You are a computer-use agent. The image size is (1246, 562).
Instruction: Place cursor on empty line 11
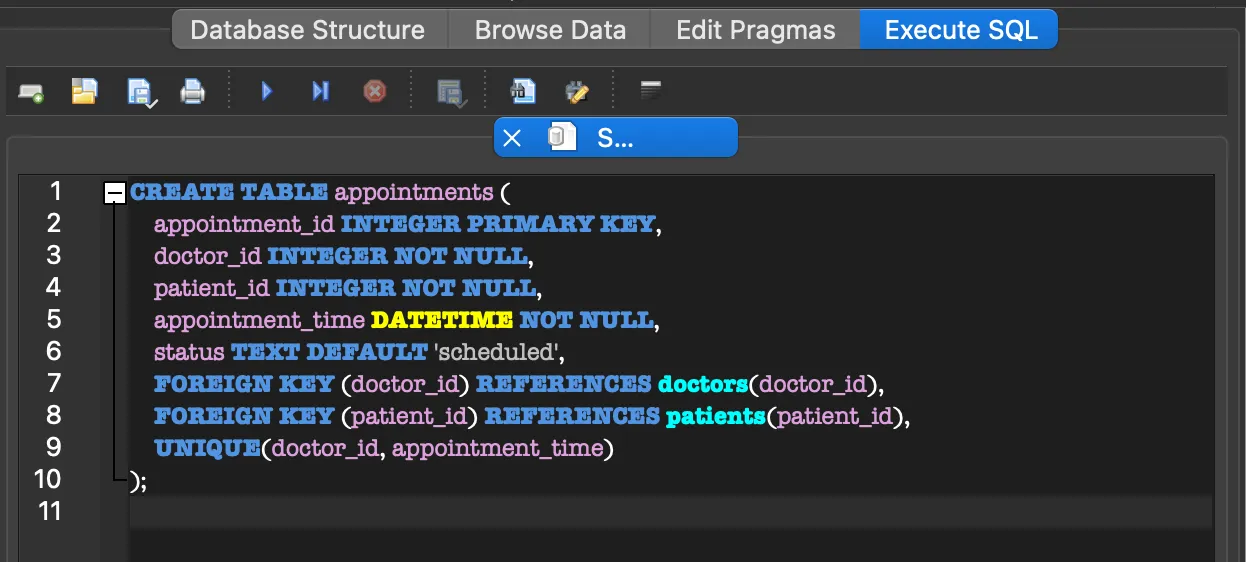[x=600, y=511]
